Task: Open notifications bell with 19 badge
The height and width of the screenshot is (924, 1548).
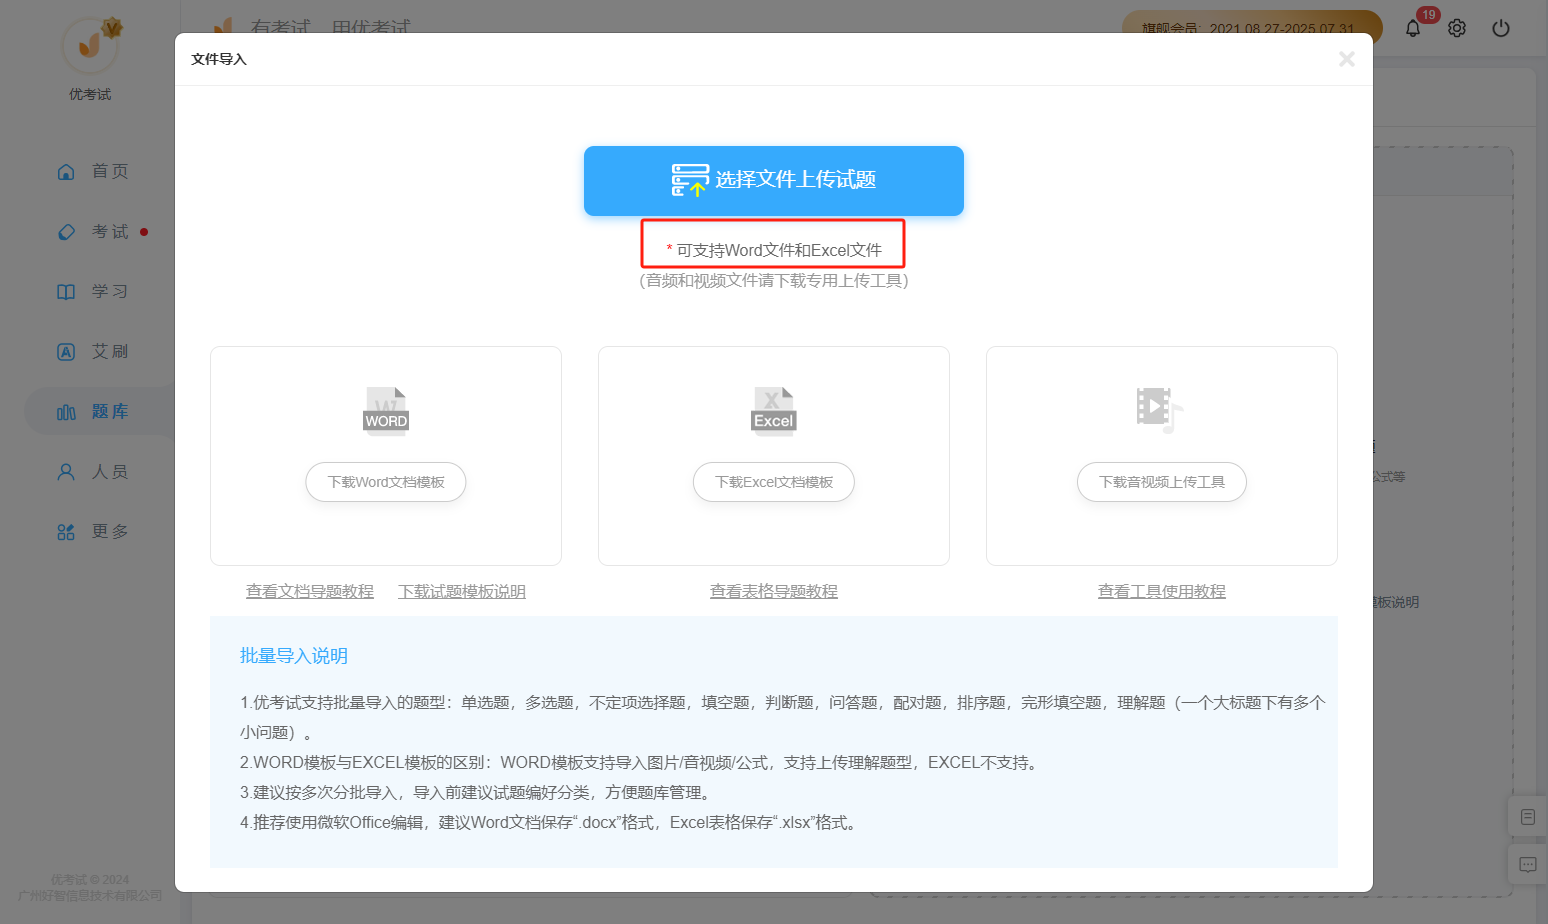Action: [1413, 28]
